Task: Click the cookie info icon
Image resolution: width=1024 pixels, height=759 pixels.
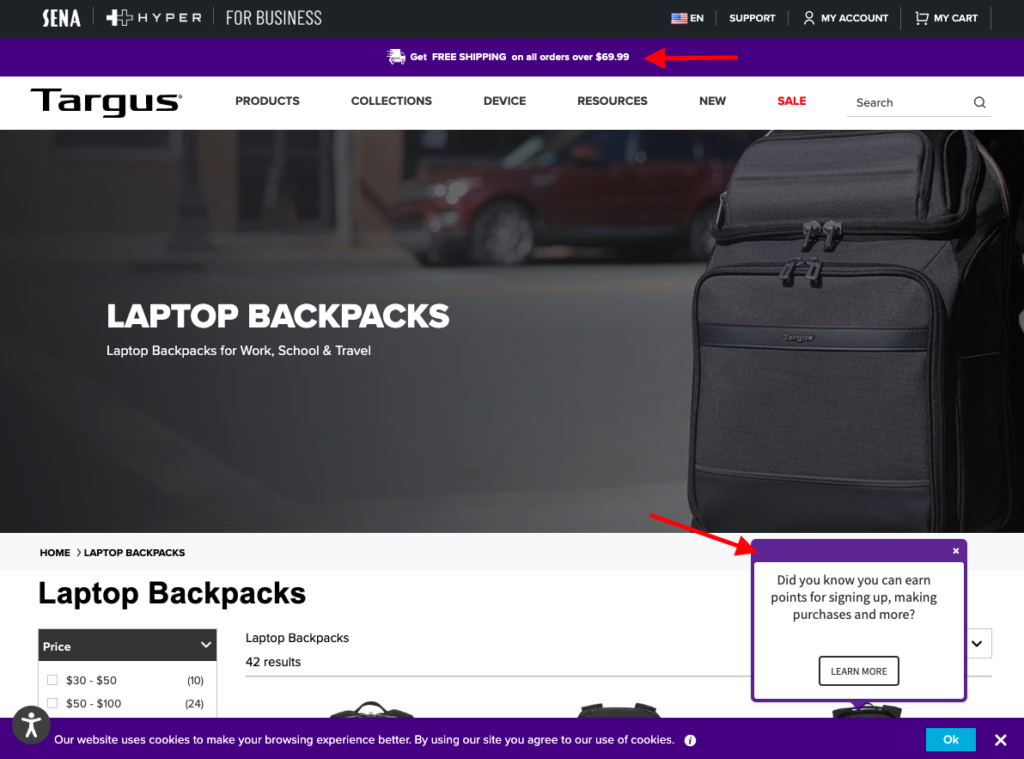Action: pos(690,740)
